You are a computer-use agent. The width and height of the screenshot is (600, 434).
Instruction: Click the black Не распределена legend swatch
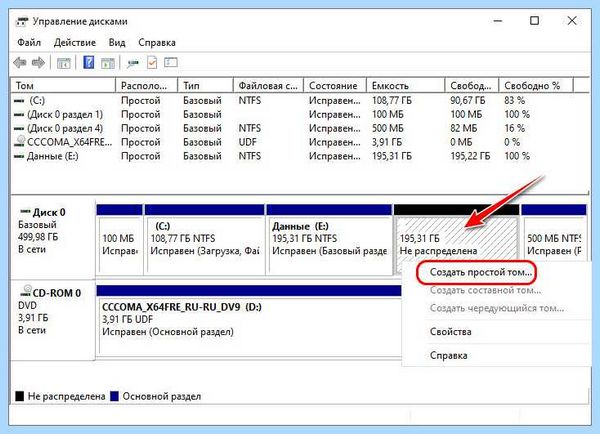click(x=20, y=396)
